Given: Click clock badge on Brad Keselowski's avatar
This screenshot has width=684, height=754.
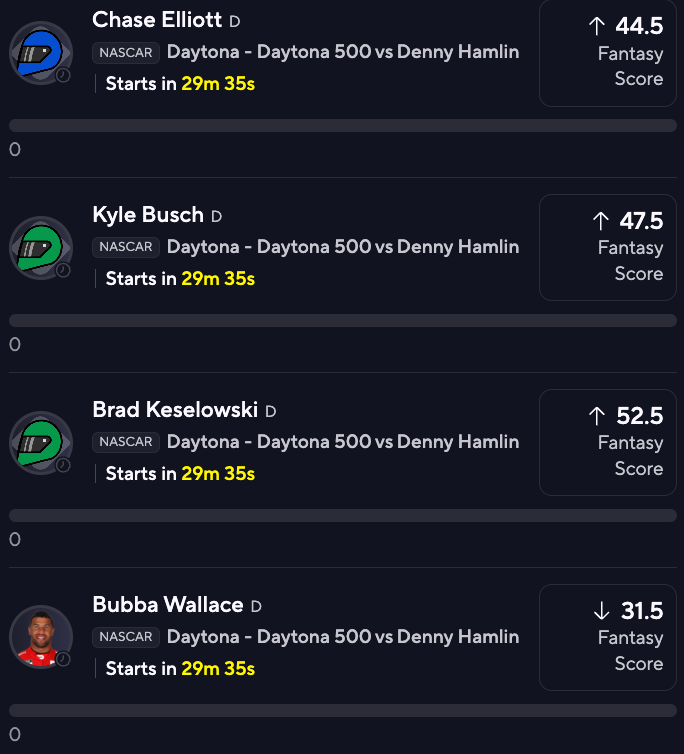Looking at the screenshot, I should click(63, 465).
